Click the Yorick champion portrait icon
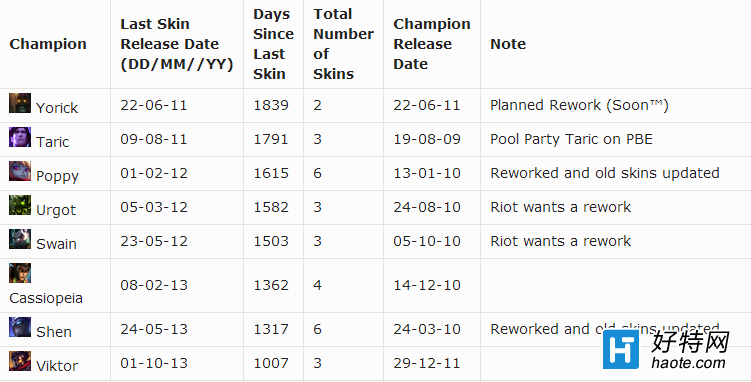This screenshot has height=382, width=751. [20, 103]
